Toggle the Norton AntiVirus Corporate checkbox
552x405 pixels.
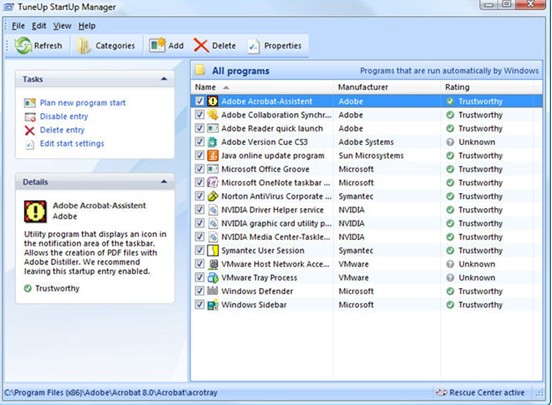[200, 196]
